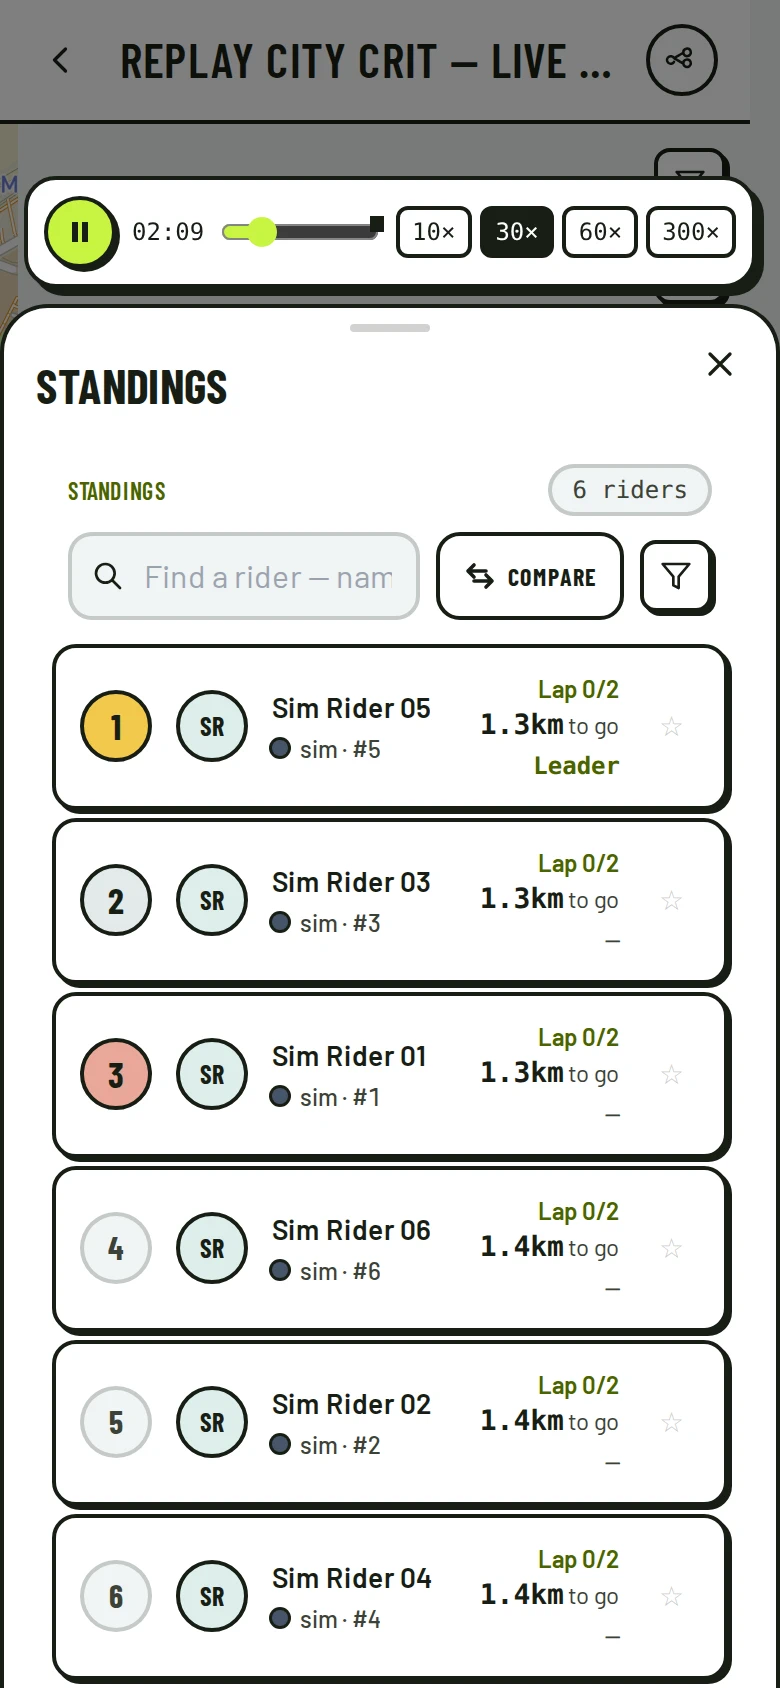Switch playback speed to 300×
This screenshot has width=780, height=1688.
coord(691,232)
